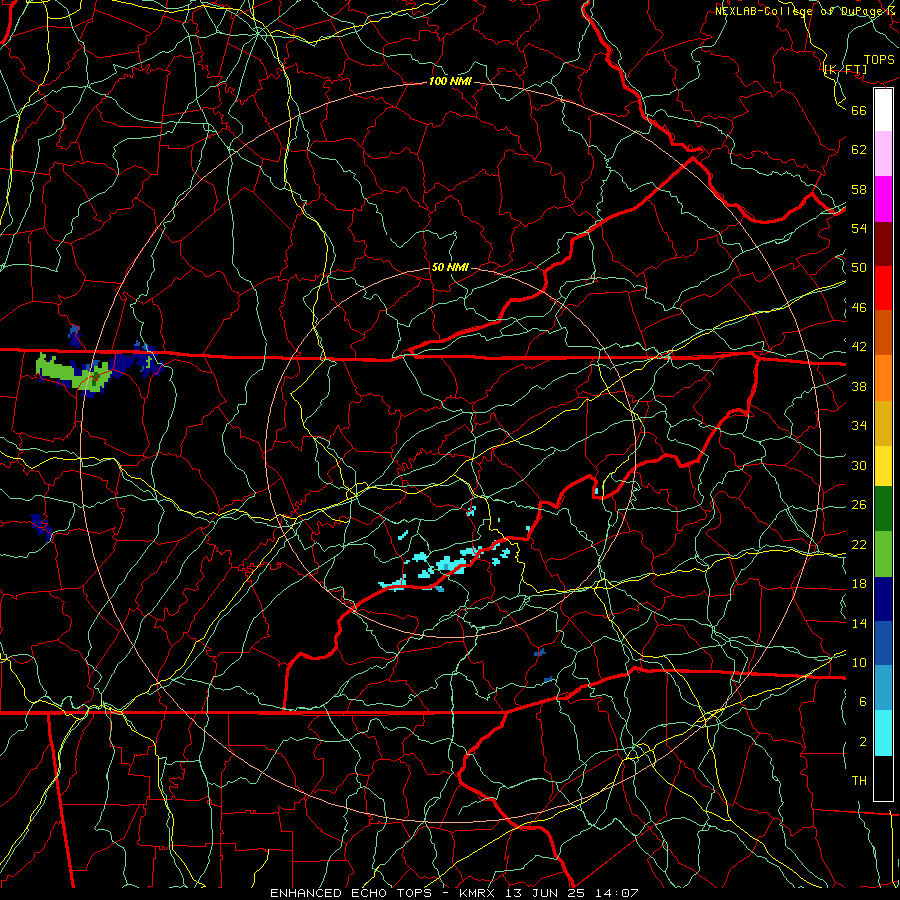Click the legend label "TH"

click(x=859, y=781)
